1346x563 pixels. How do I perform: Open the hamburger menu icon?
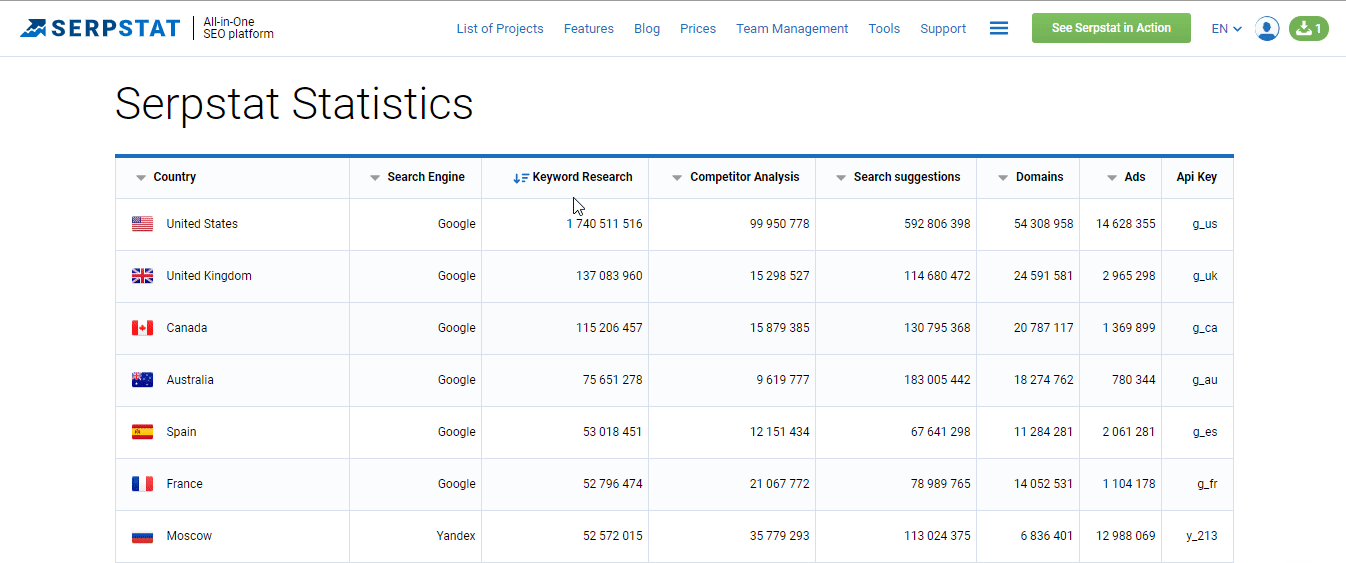[x=998, y=28]
